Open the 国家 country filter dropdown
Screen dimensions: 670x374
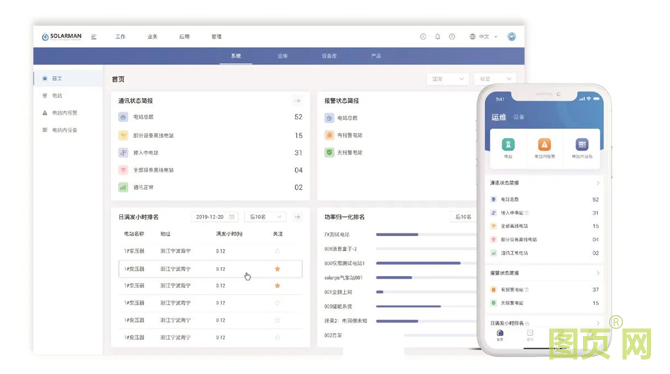447,79
